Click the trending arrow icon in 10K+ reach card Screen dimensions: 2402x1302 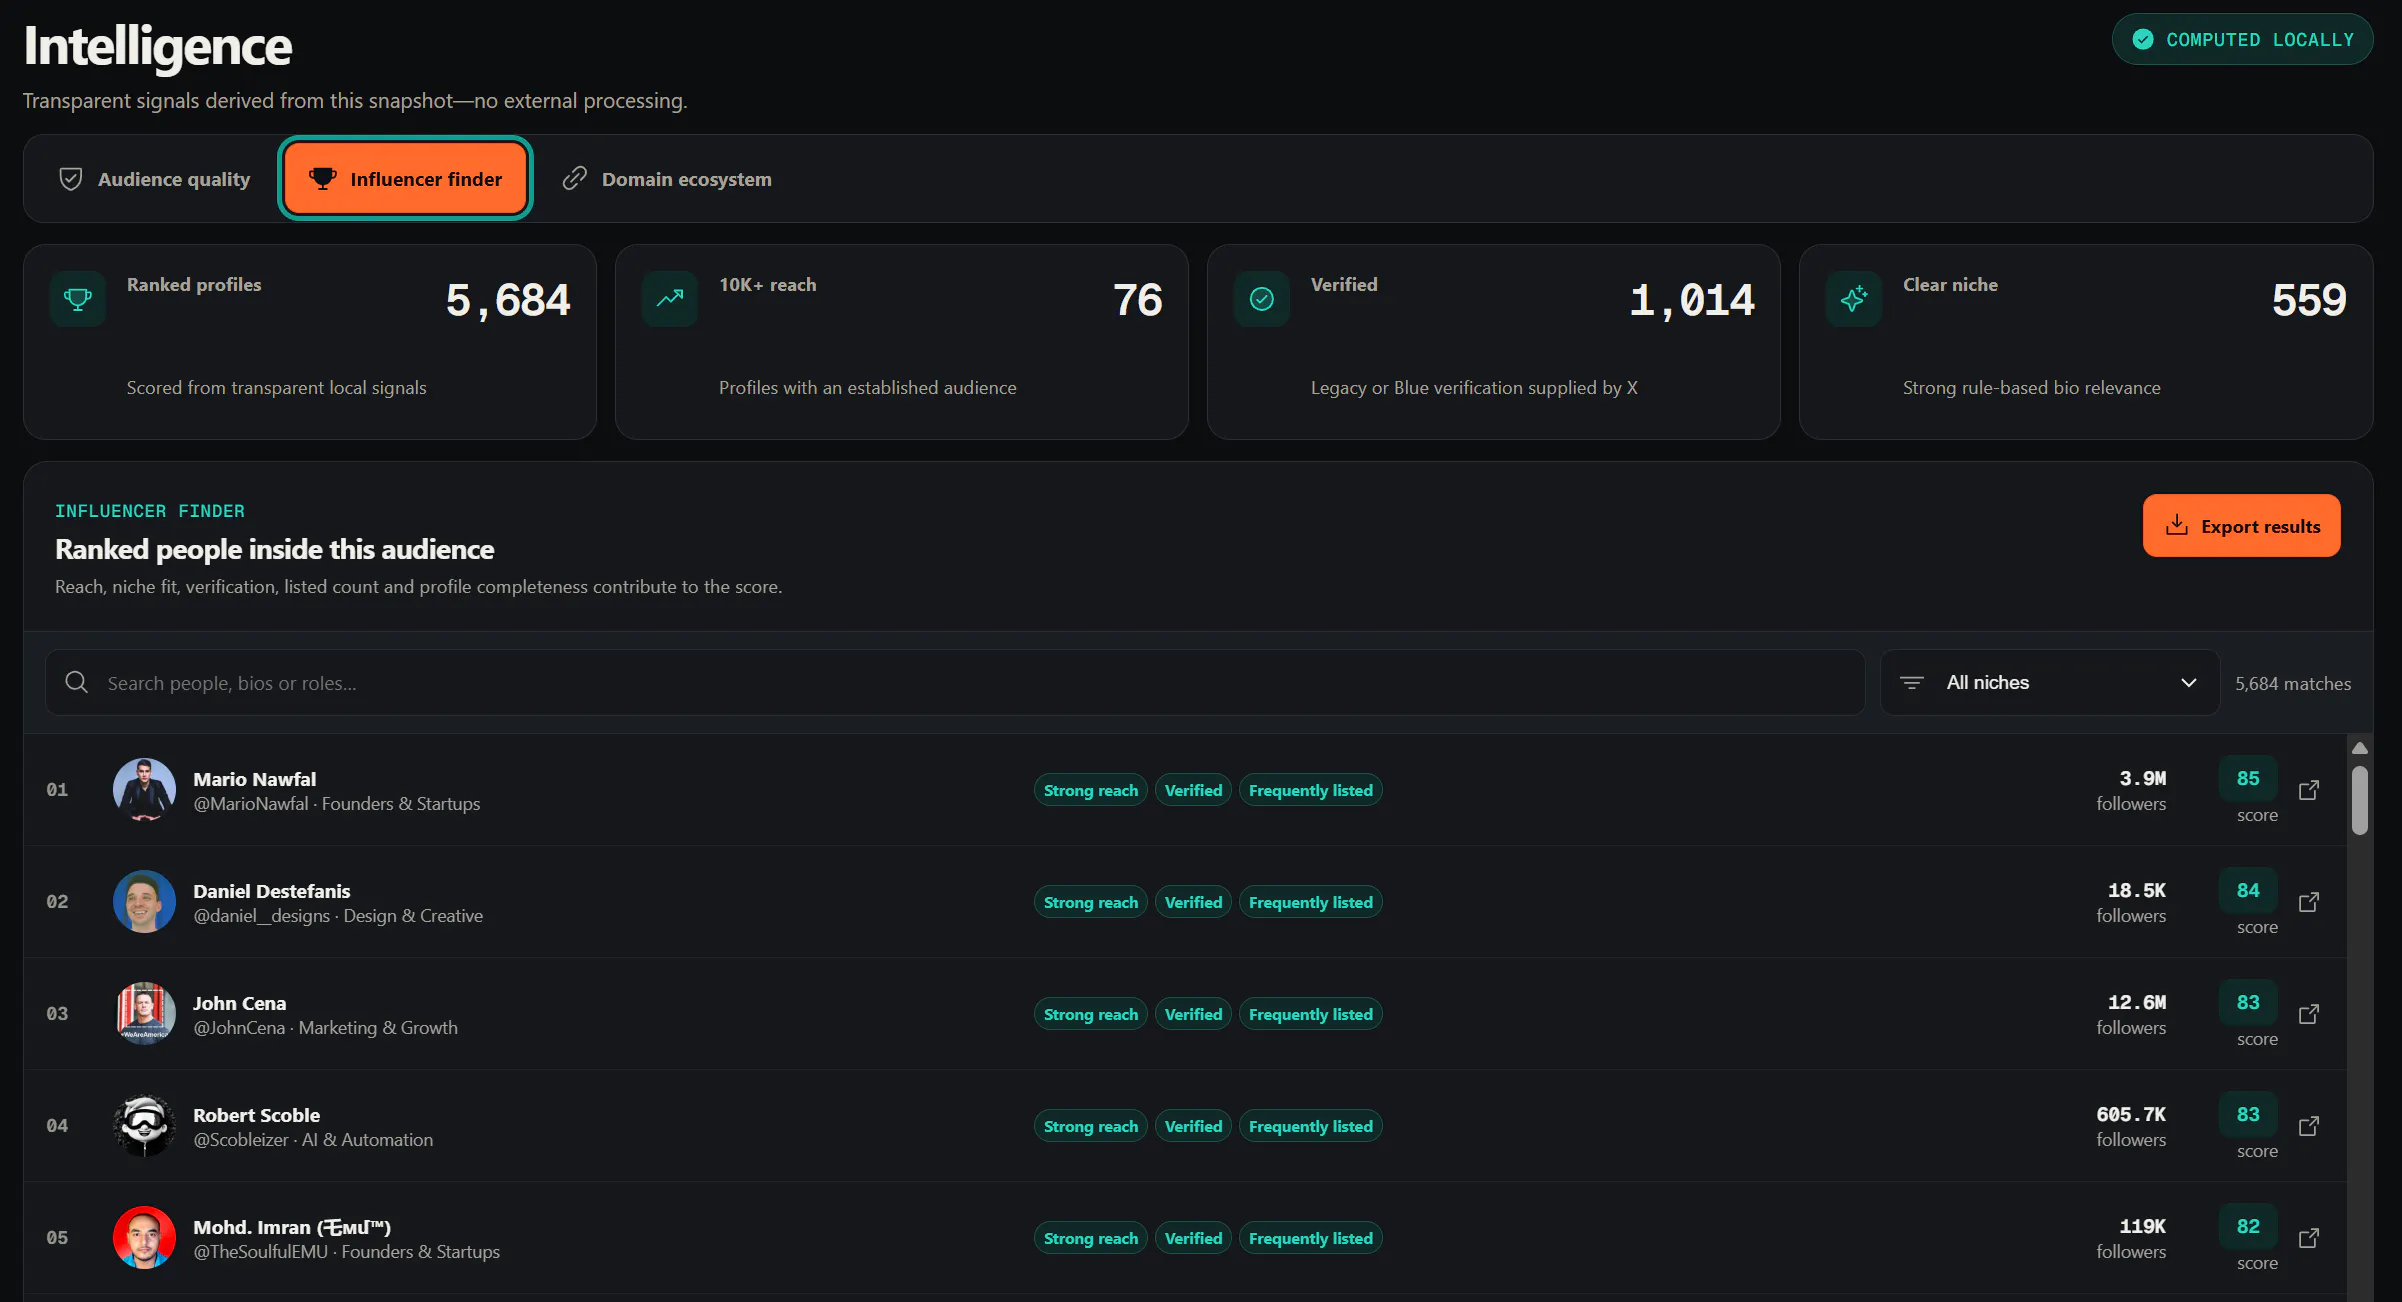pos(670,299)
